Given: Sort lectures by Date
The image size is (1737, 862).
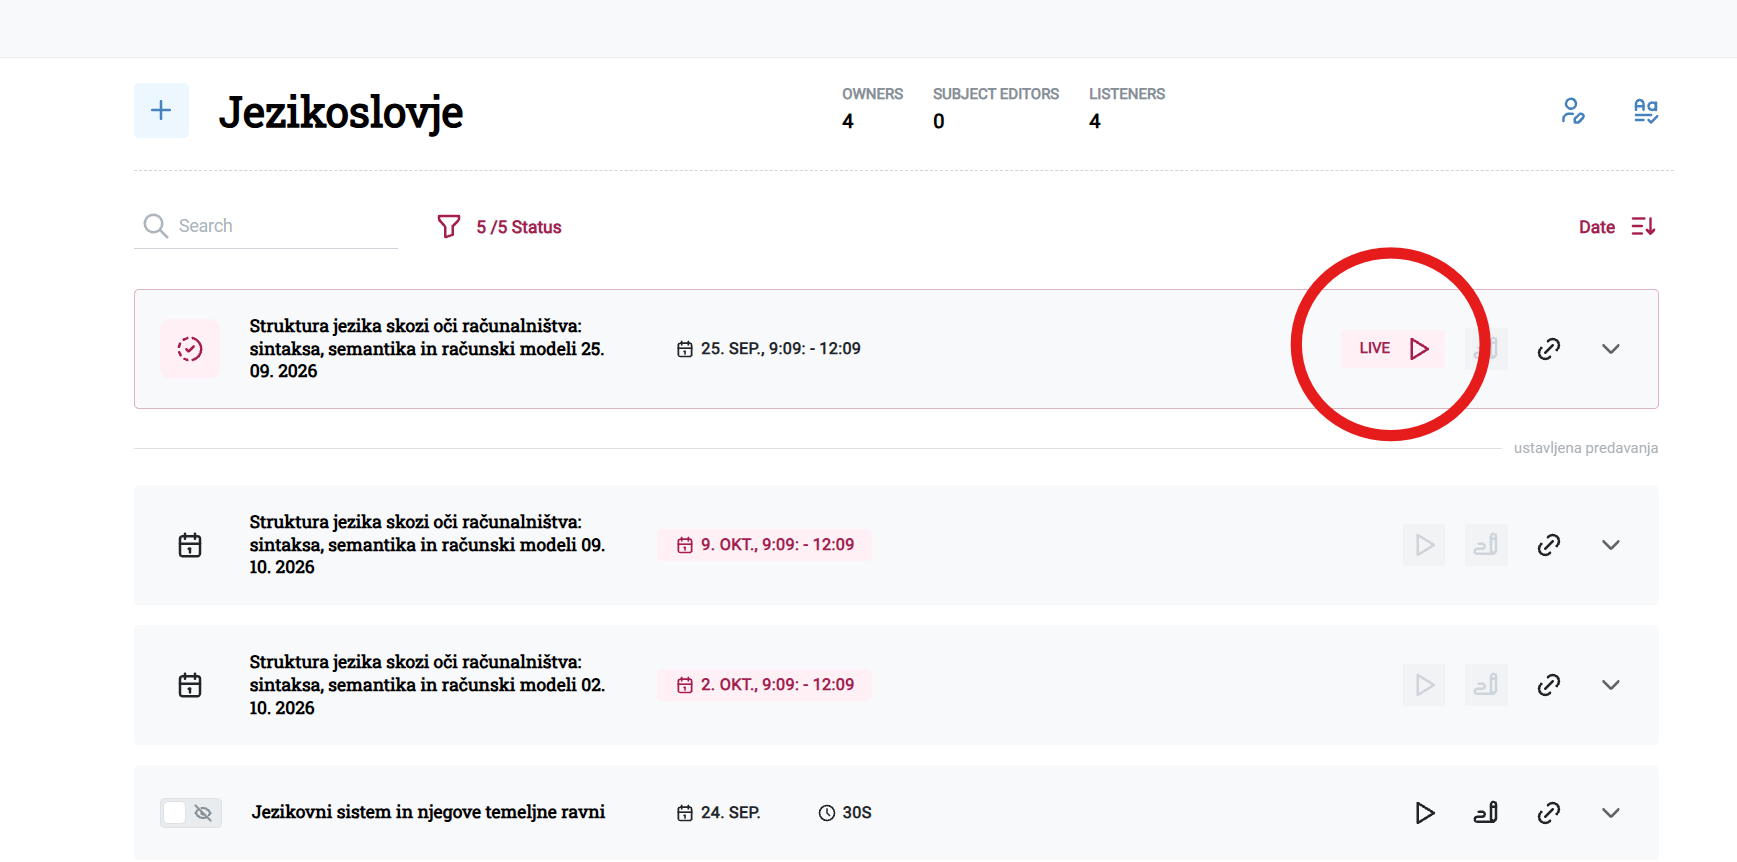Looking at the screenshot, I should click(1617, 227).
